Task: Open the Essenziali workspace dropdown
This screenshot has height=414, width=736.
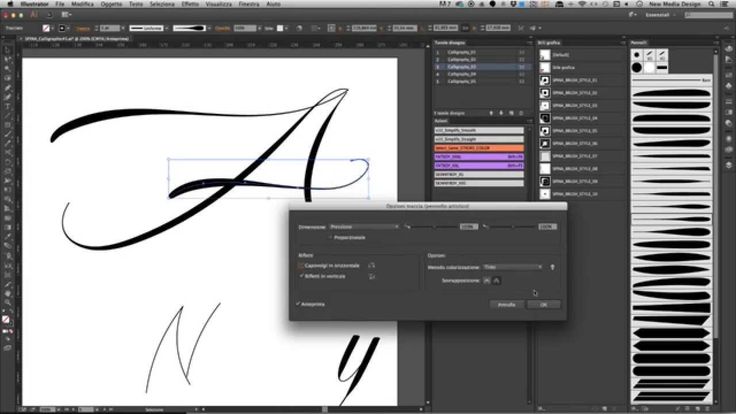Action: pos(660,15)
